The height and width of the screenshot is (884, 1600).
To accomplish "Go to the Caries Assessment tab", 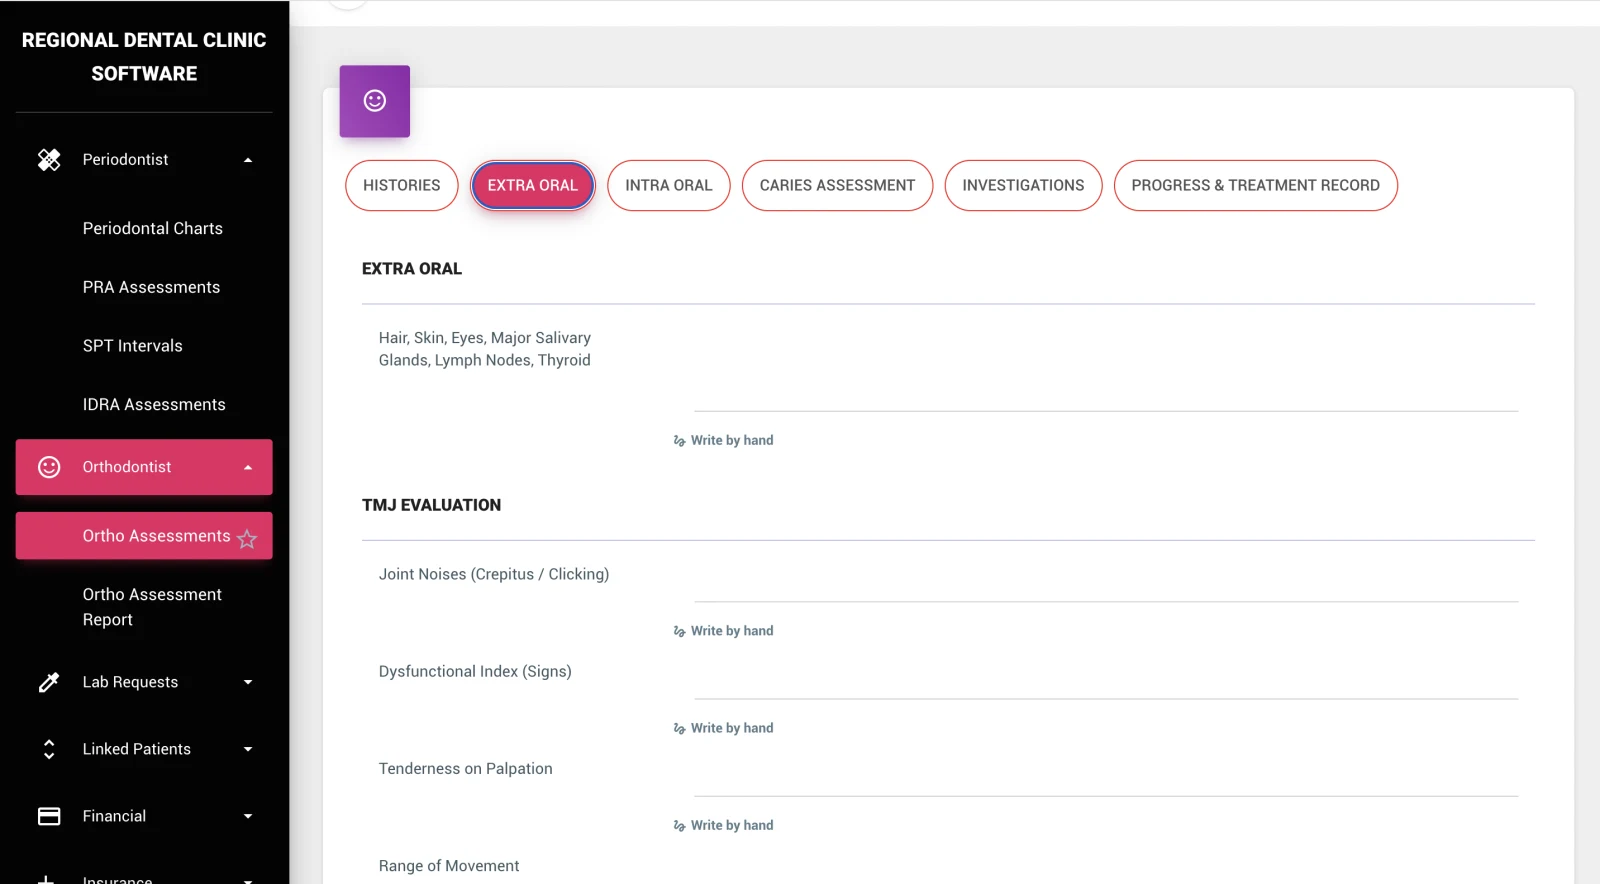I will [837, 186].
